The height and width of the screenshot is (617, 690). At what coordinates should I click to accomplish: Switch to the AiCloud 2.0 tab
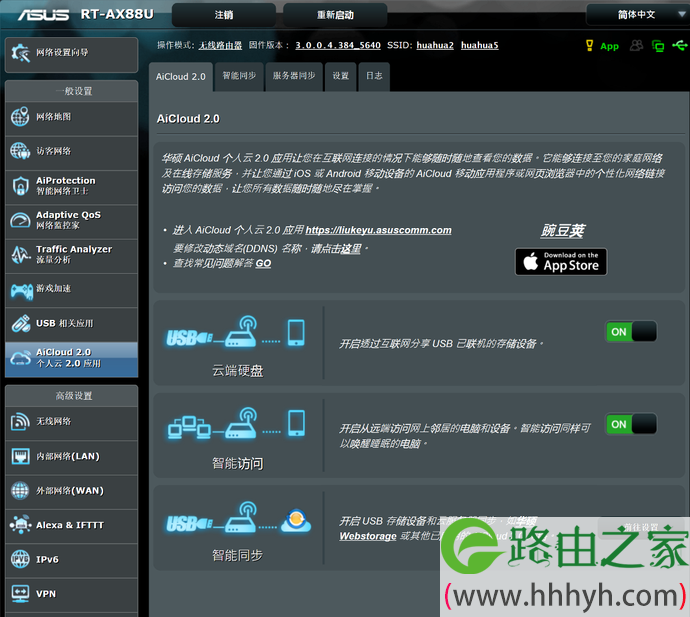click(x=181, y=77)
